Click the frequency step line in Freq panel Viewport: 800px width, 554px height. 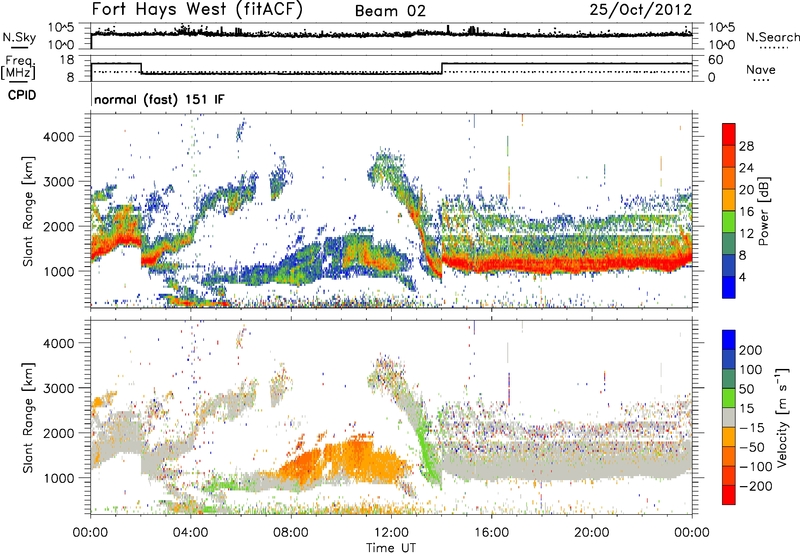click(391, 68)
